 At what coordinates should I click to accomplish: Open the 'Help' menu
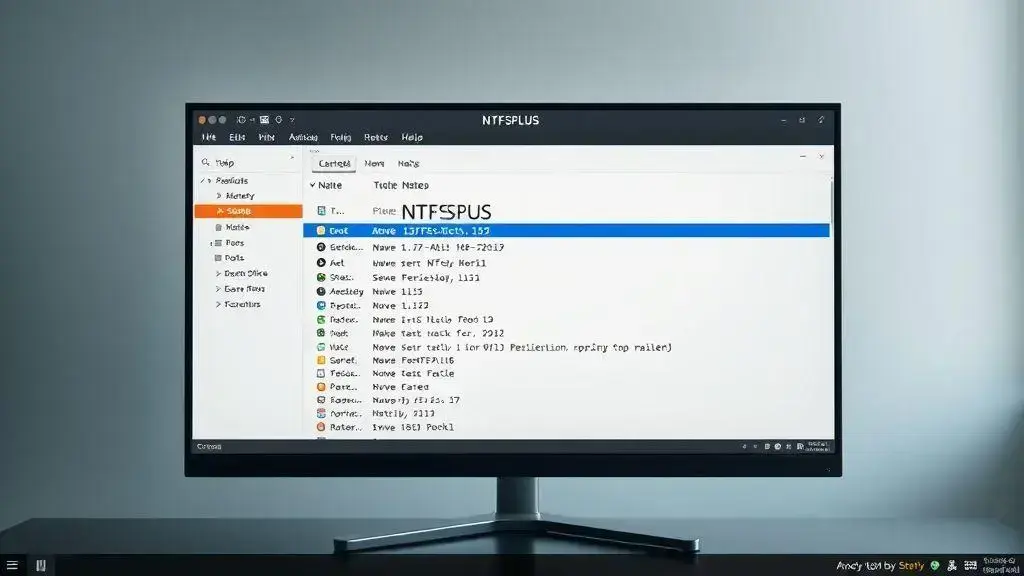click(x=412, y=137)
